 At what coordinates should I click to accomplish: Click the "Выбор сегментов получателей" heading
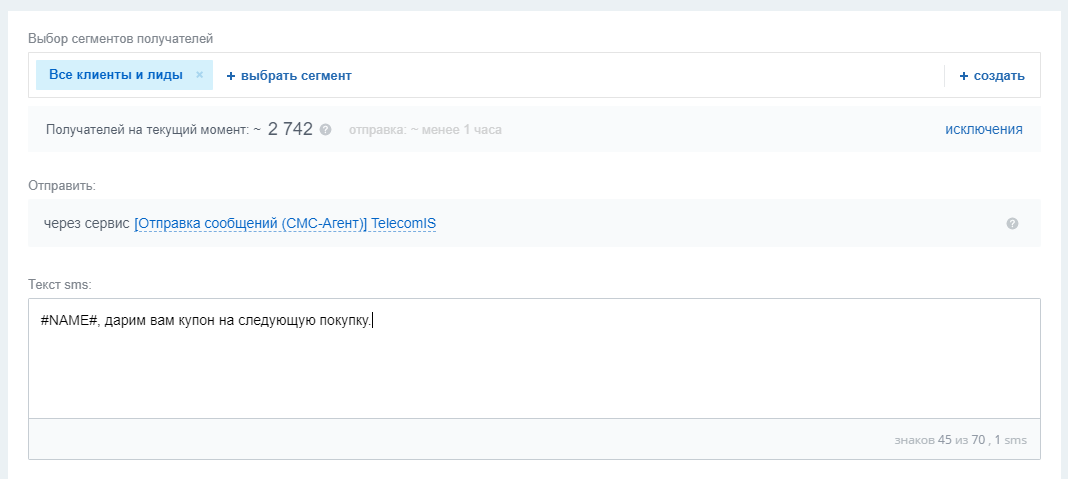tap(120, 39)
